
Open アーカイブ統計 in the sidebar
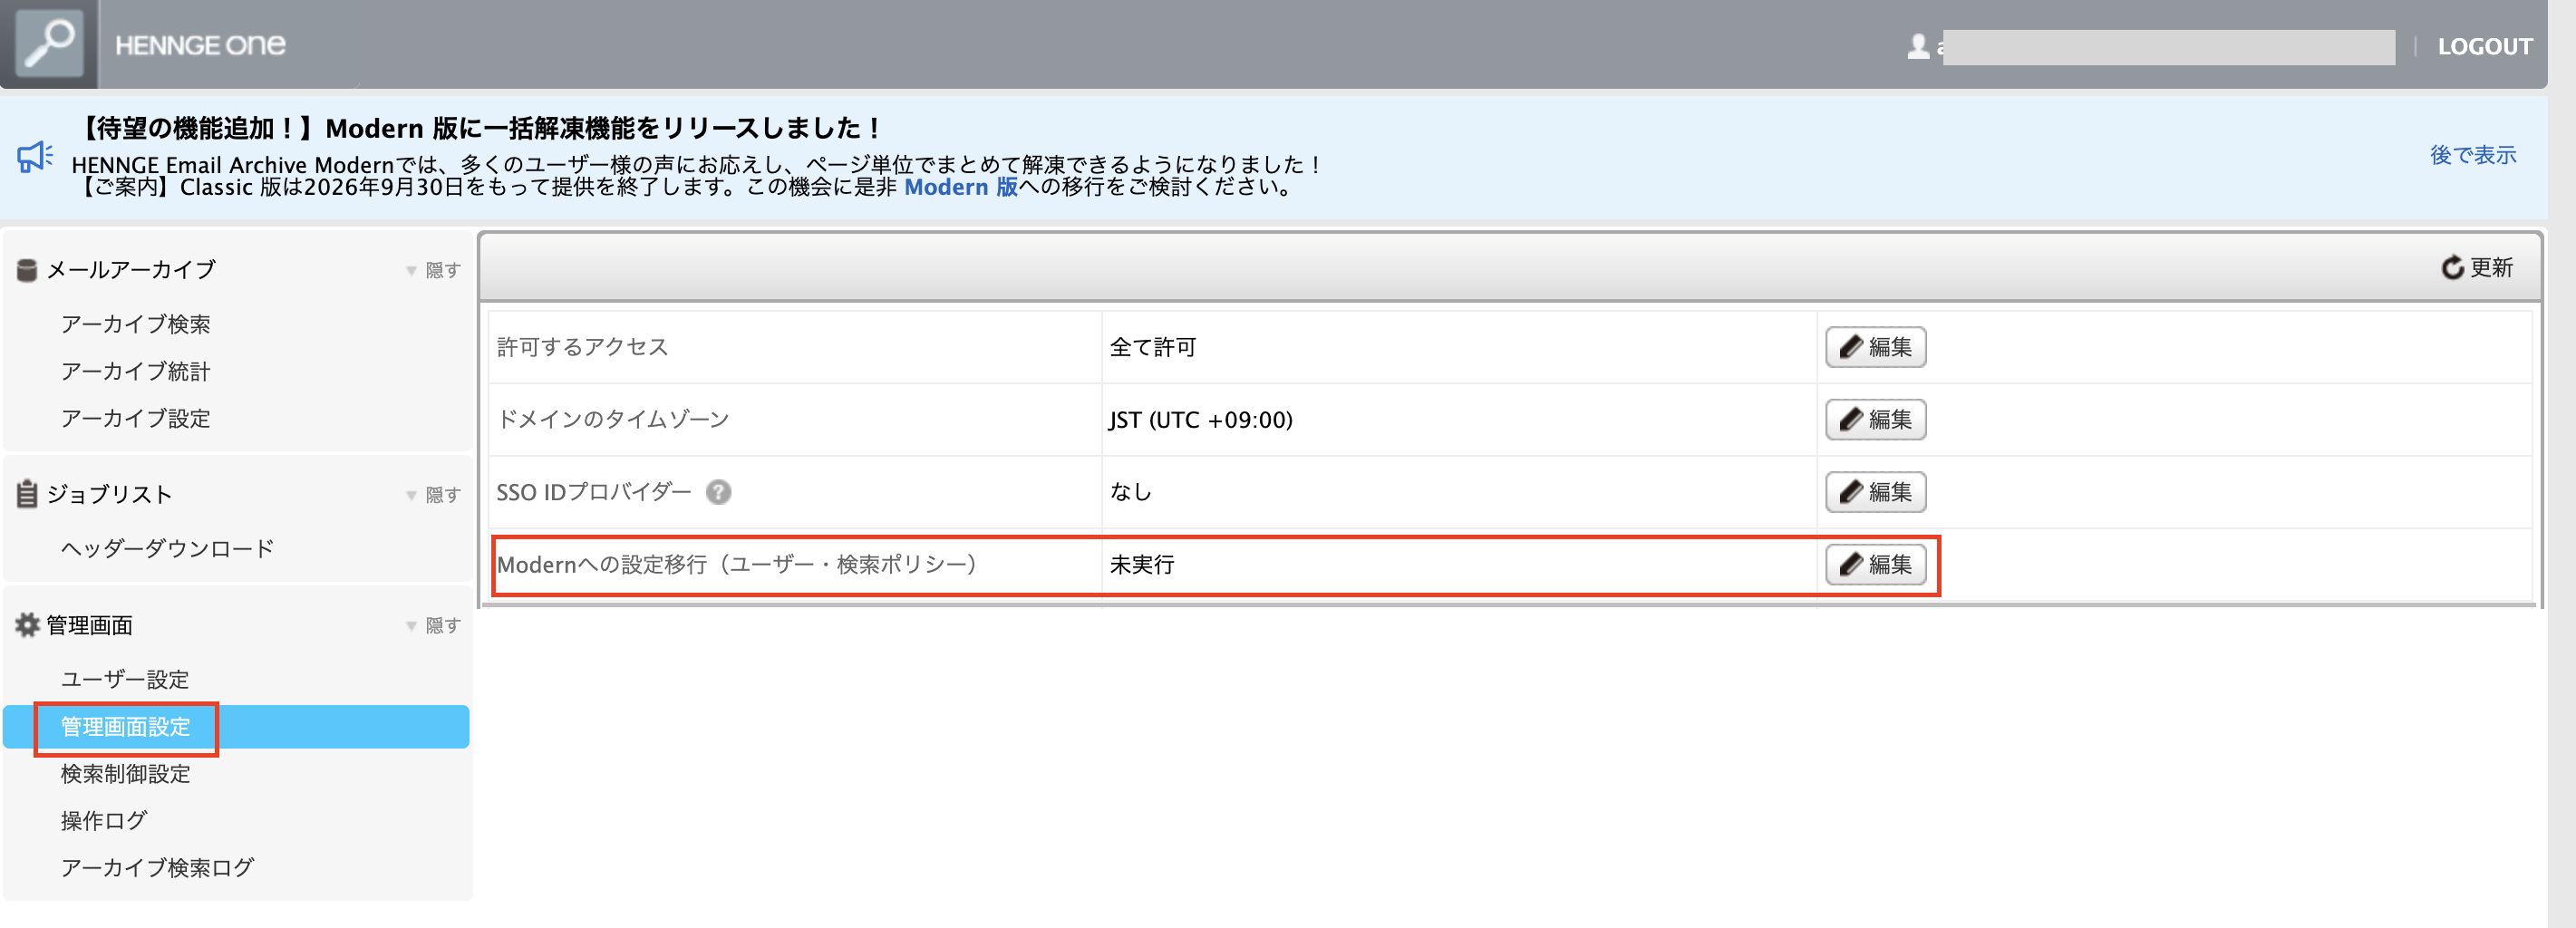pos(136,371)
